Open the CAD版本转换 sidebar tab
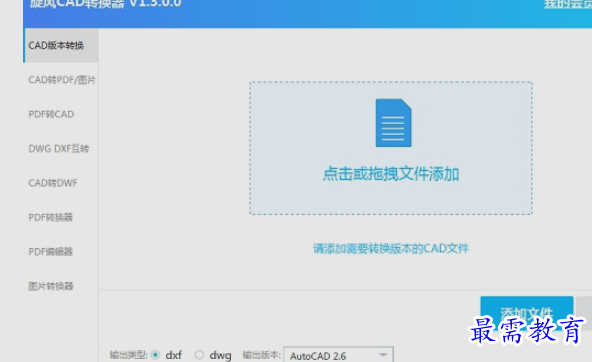The height and width of the screenshot is (362, 592). point(61,46)
